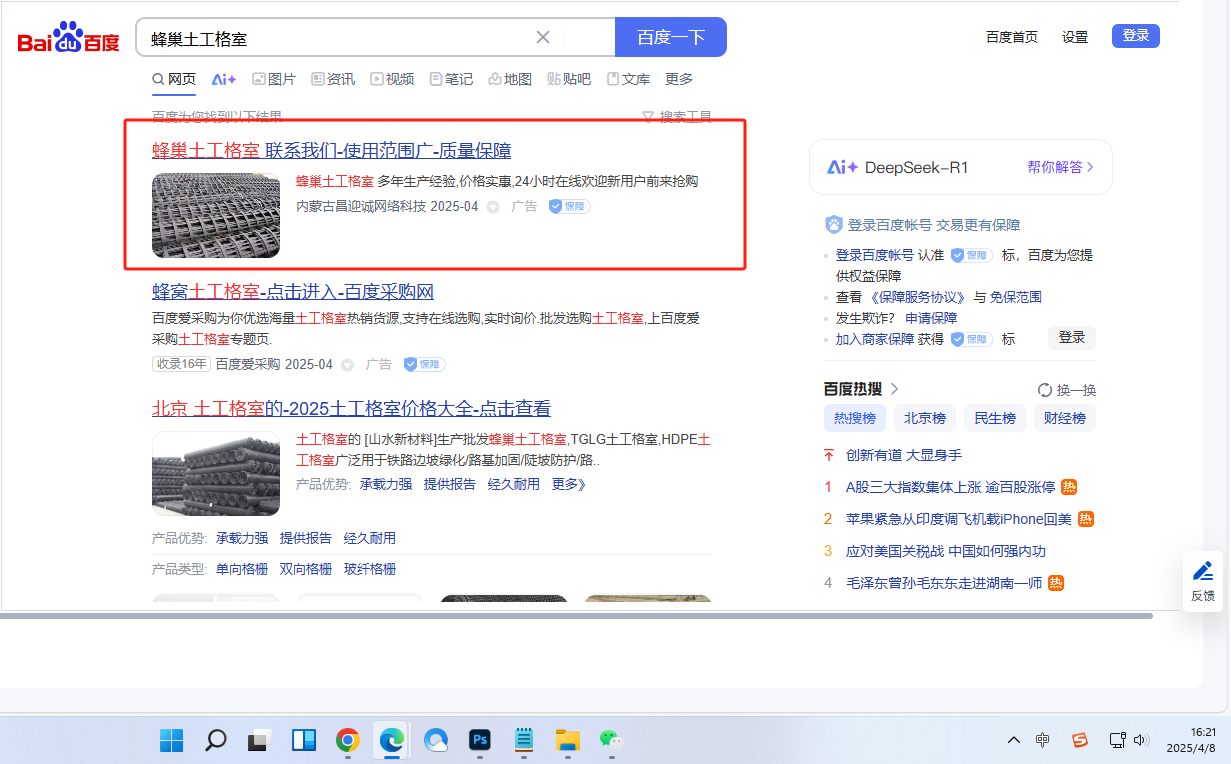This screenshot has height=764, width=1231.
Task: Click the 反馈 feedback pencil icon
Action: coord(1203,571)
